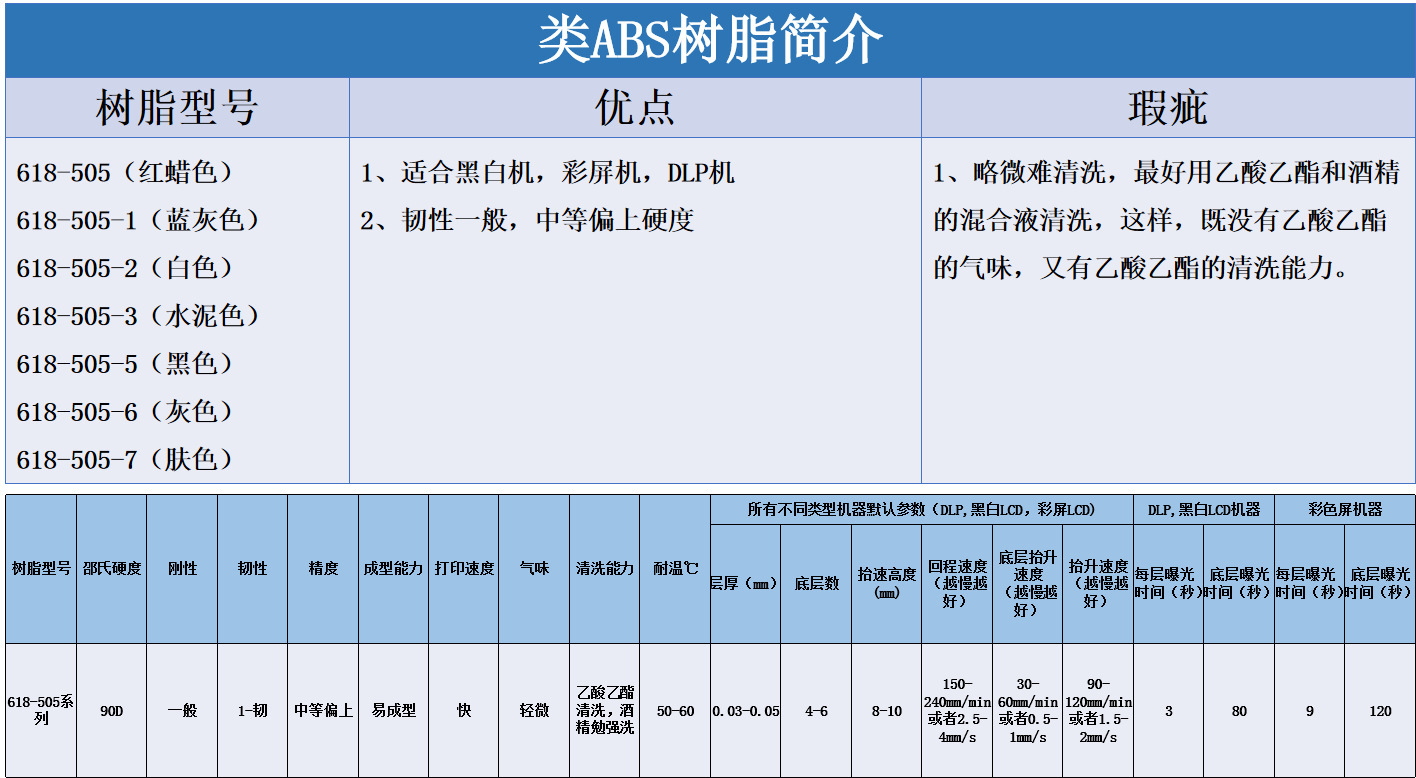The height and width of the screenshot is (778, 1416).
Task: Click the 50-60 temperature value
Action: (675, 711)
